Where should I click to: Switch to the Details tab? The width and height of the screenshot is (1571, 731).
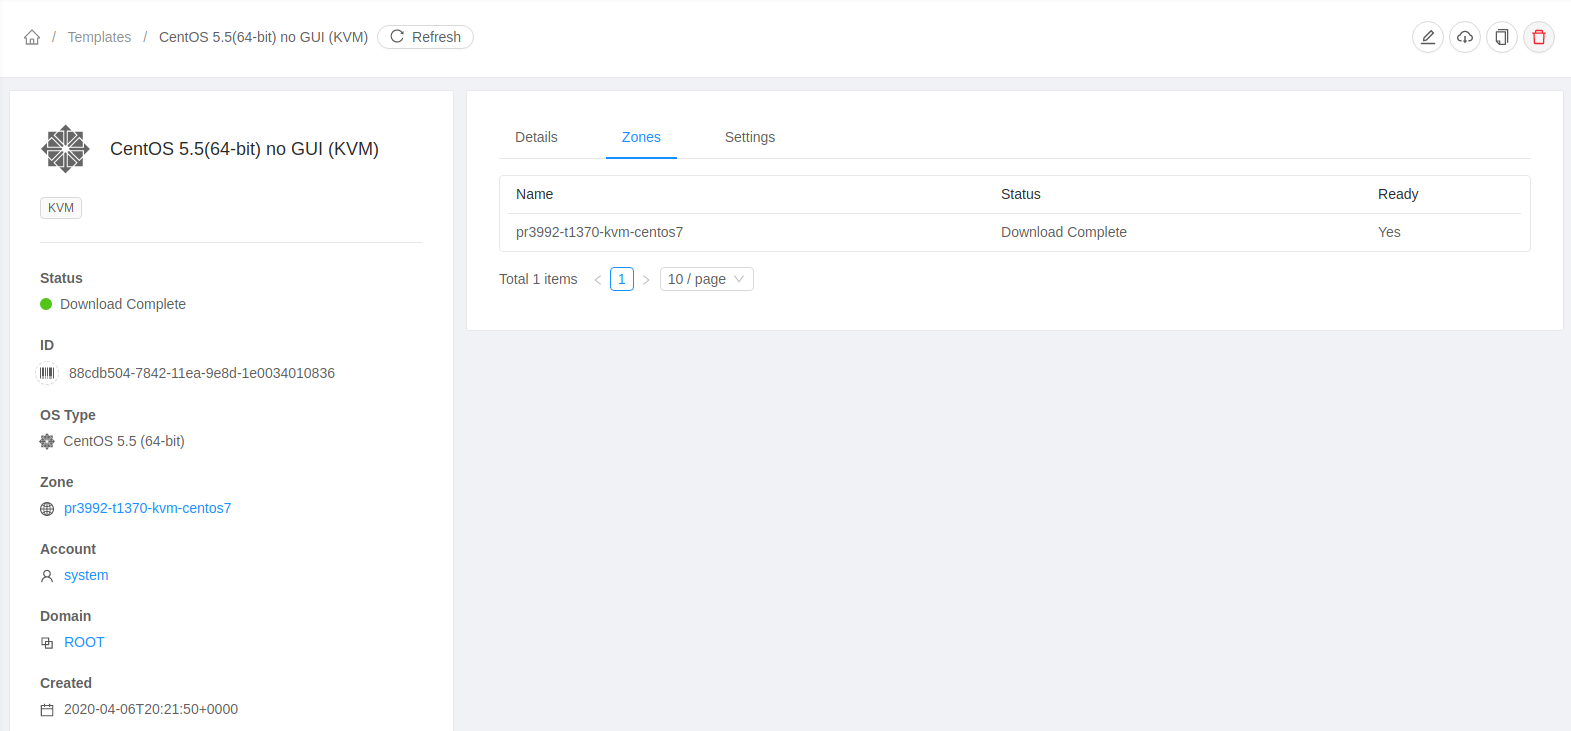pos(536,137)
